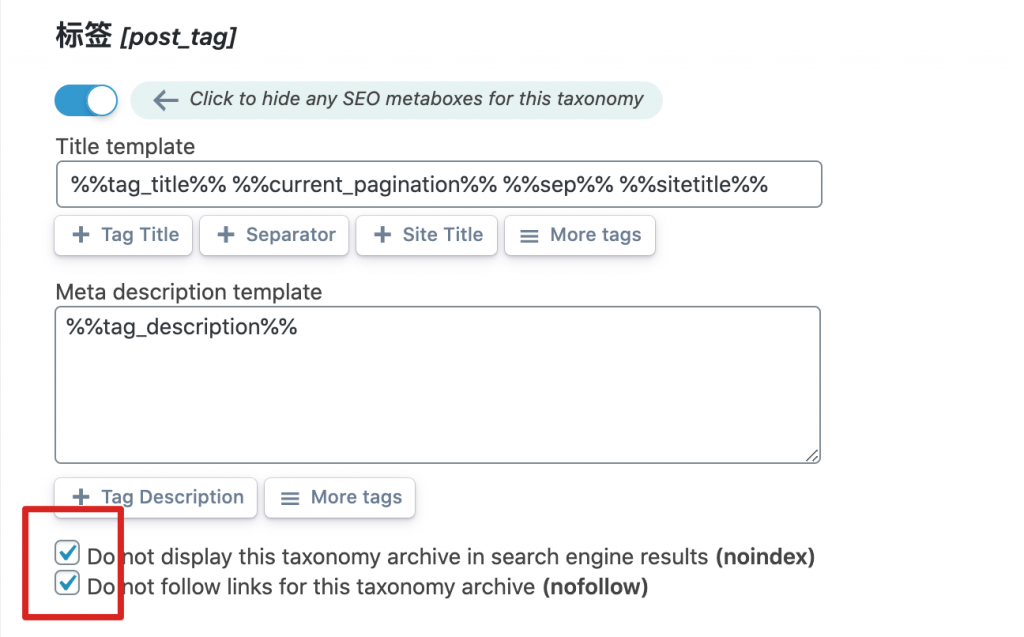This screenshot has height=637, width=1024.
Task: Click the resize grip of the meta description box
Action: 811,454
